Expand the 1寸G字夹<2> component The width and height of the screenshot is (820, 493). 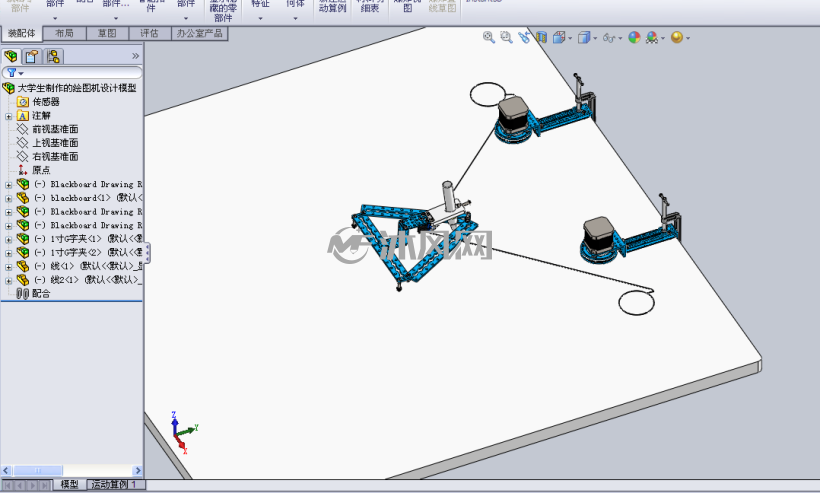point(8,253)
